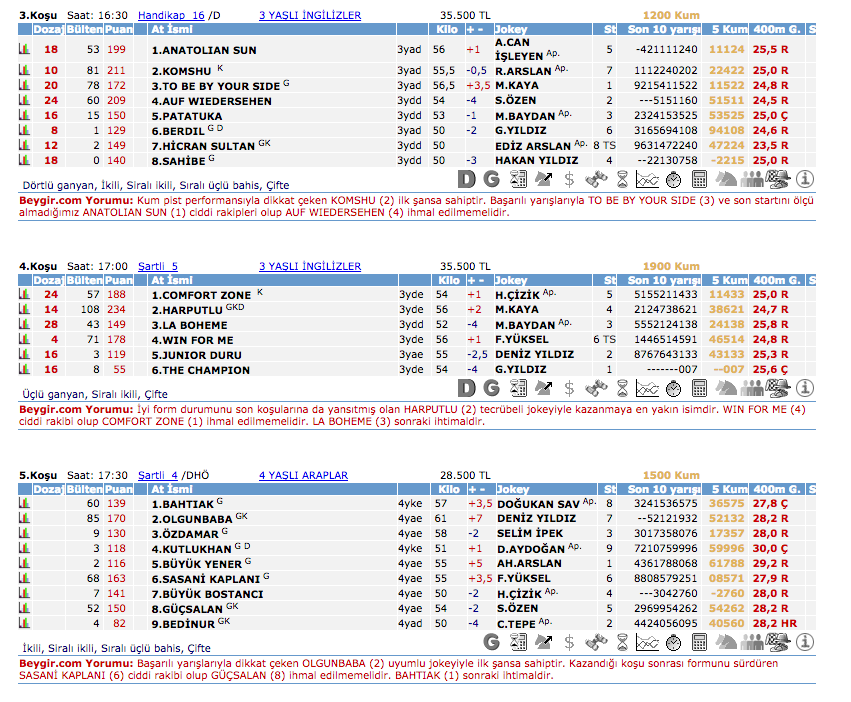The width and height of the screenshot is (851, 702).
Task: Open the Handikap 16 link
Action: [170, 16]
